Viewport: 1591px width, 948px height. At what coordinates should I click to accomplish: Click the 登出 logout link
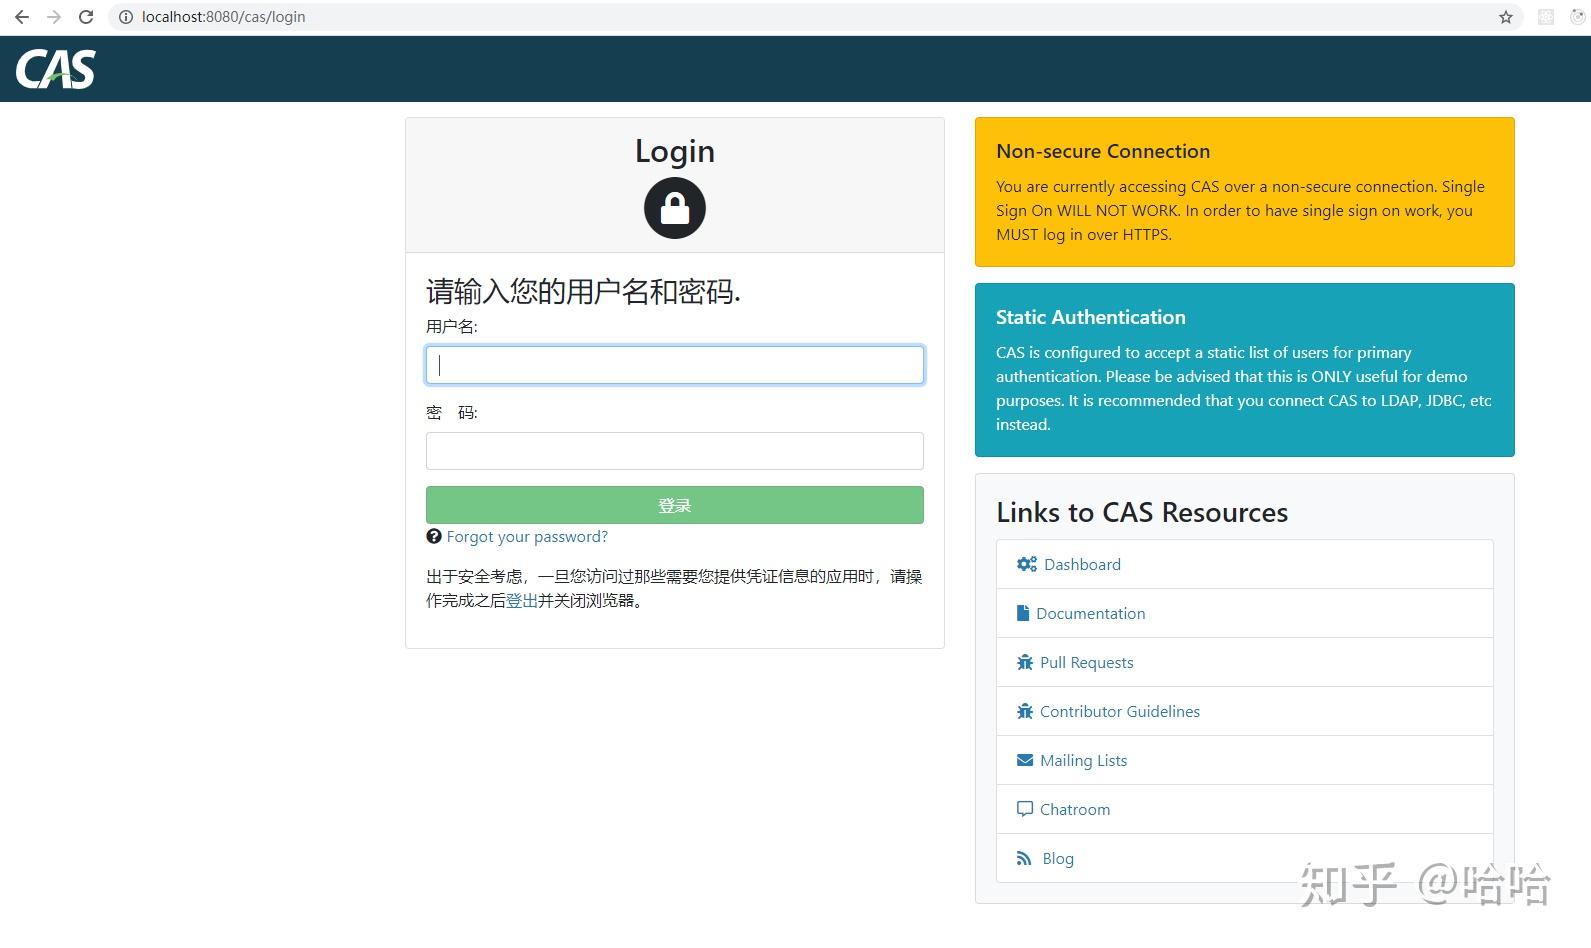[x=522, y=600]
